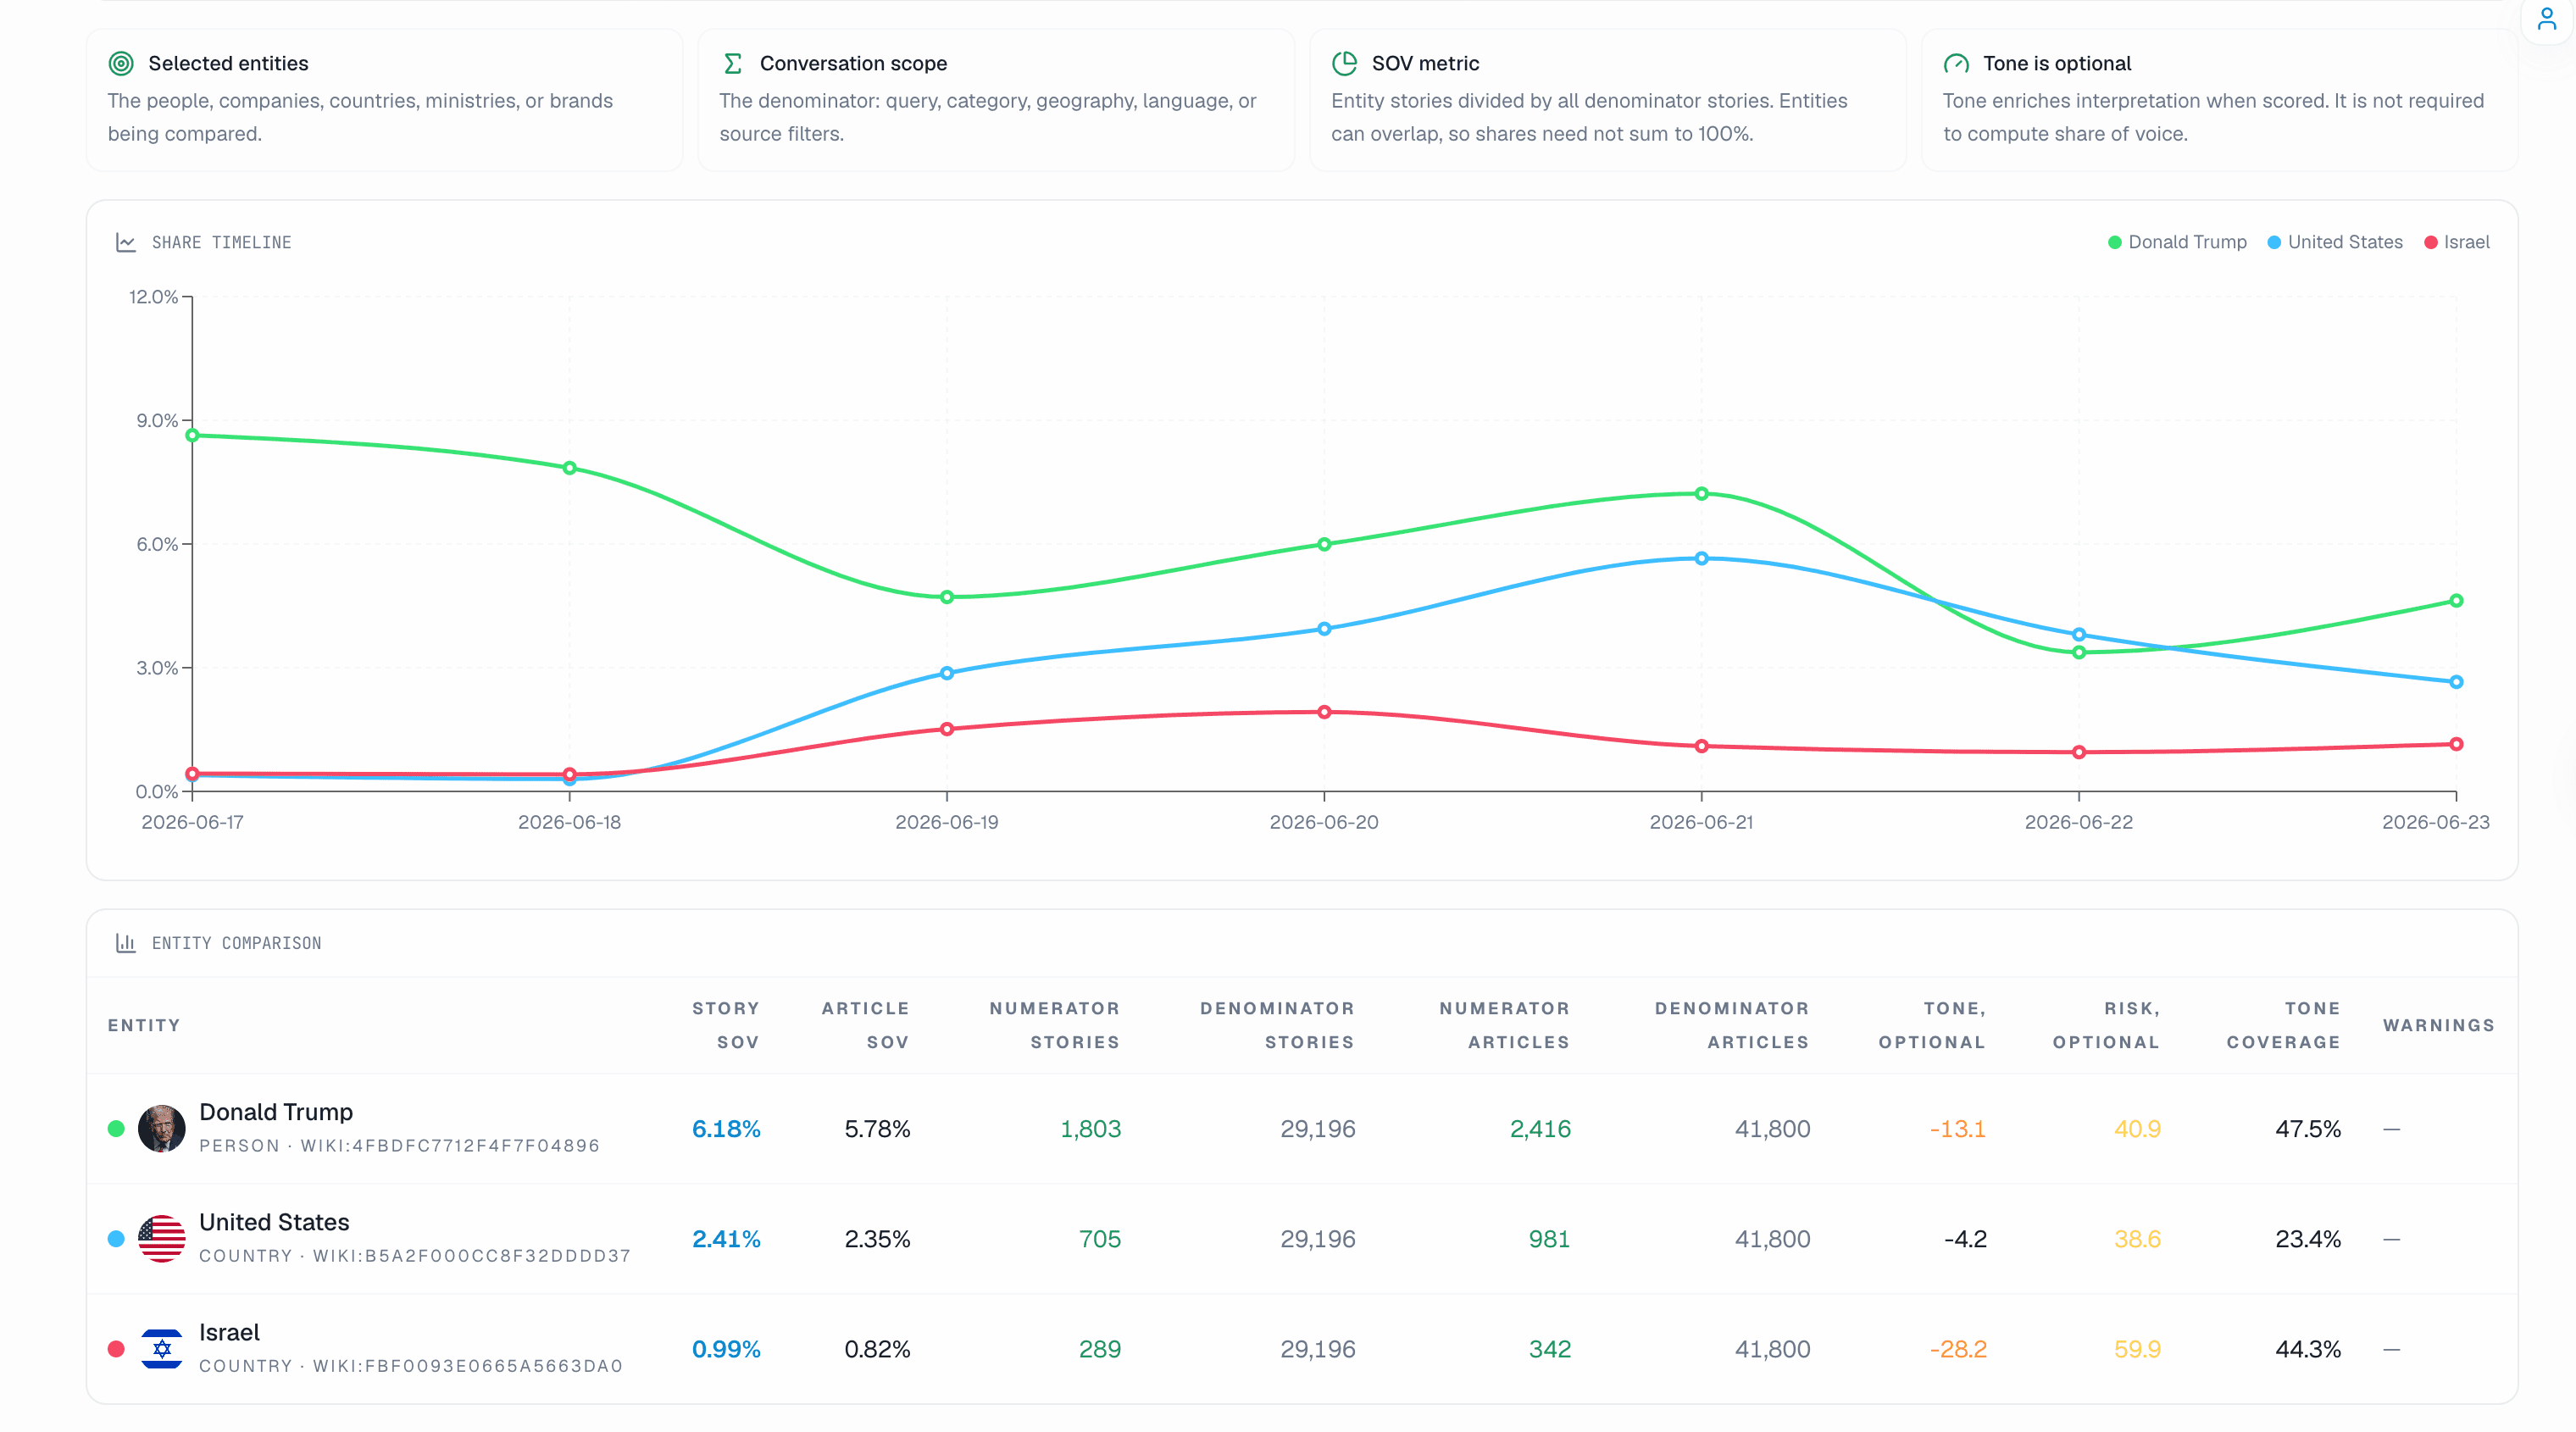
Task: Click United States 38.6 risk value
Action: 2137,1238
